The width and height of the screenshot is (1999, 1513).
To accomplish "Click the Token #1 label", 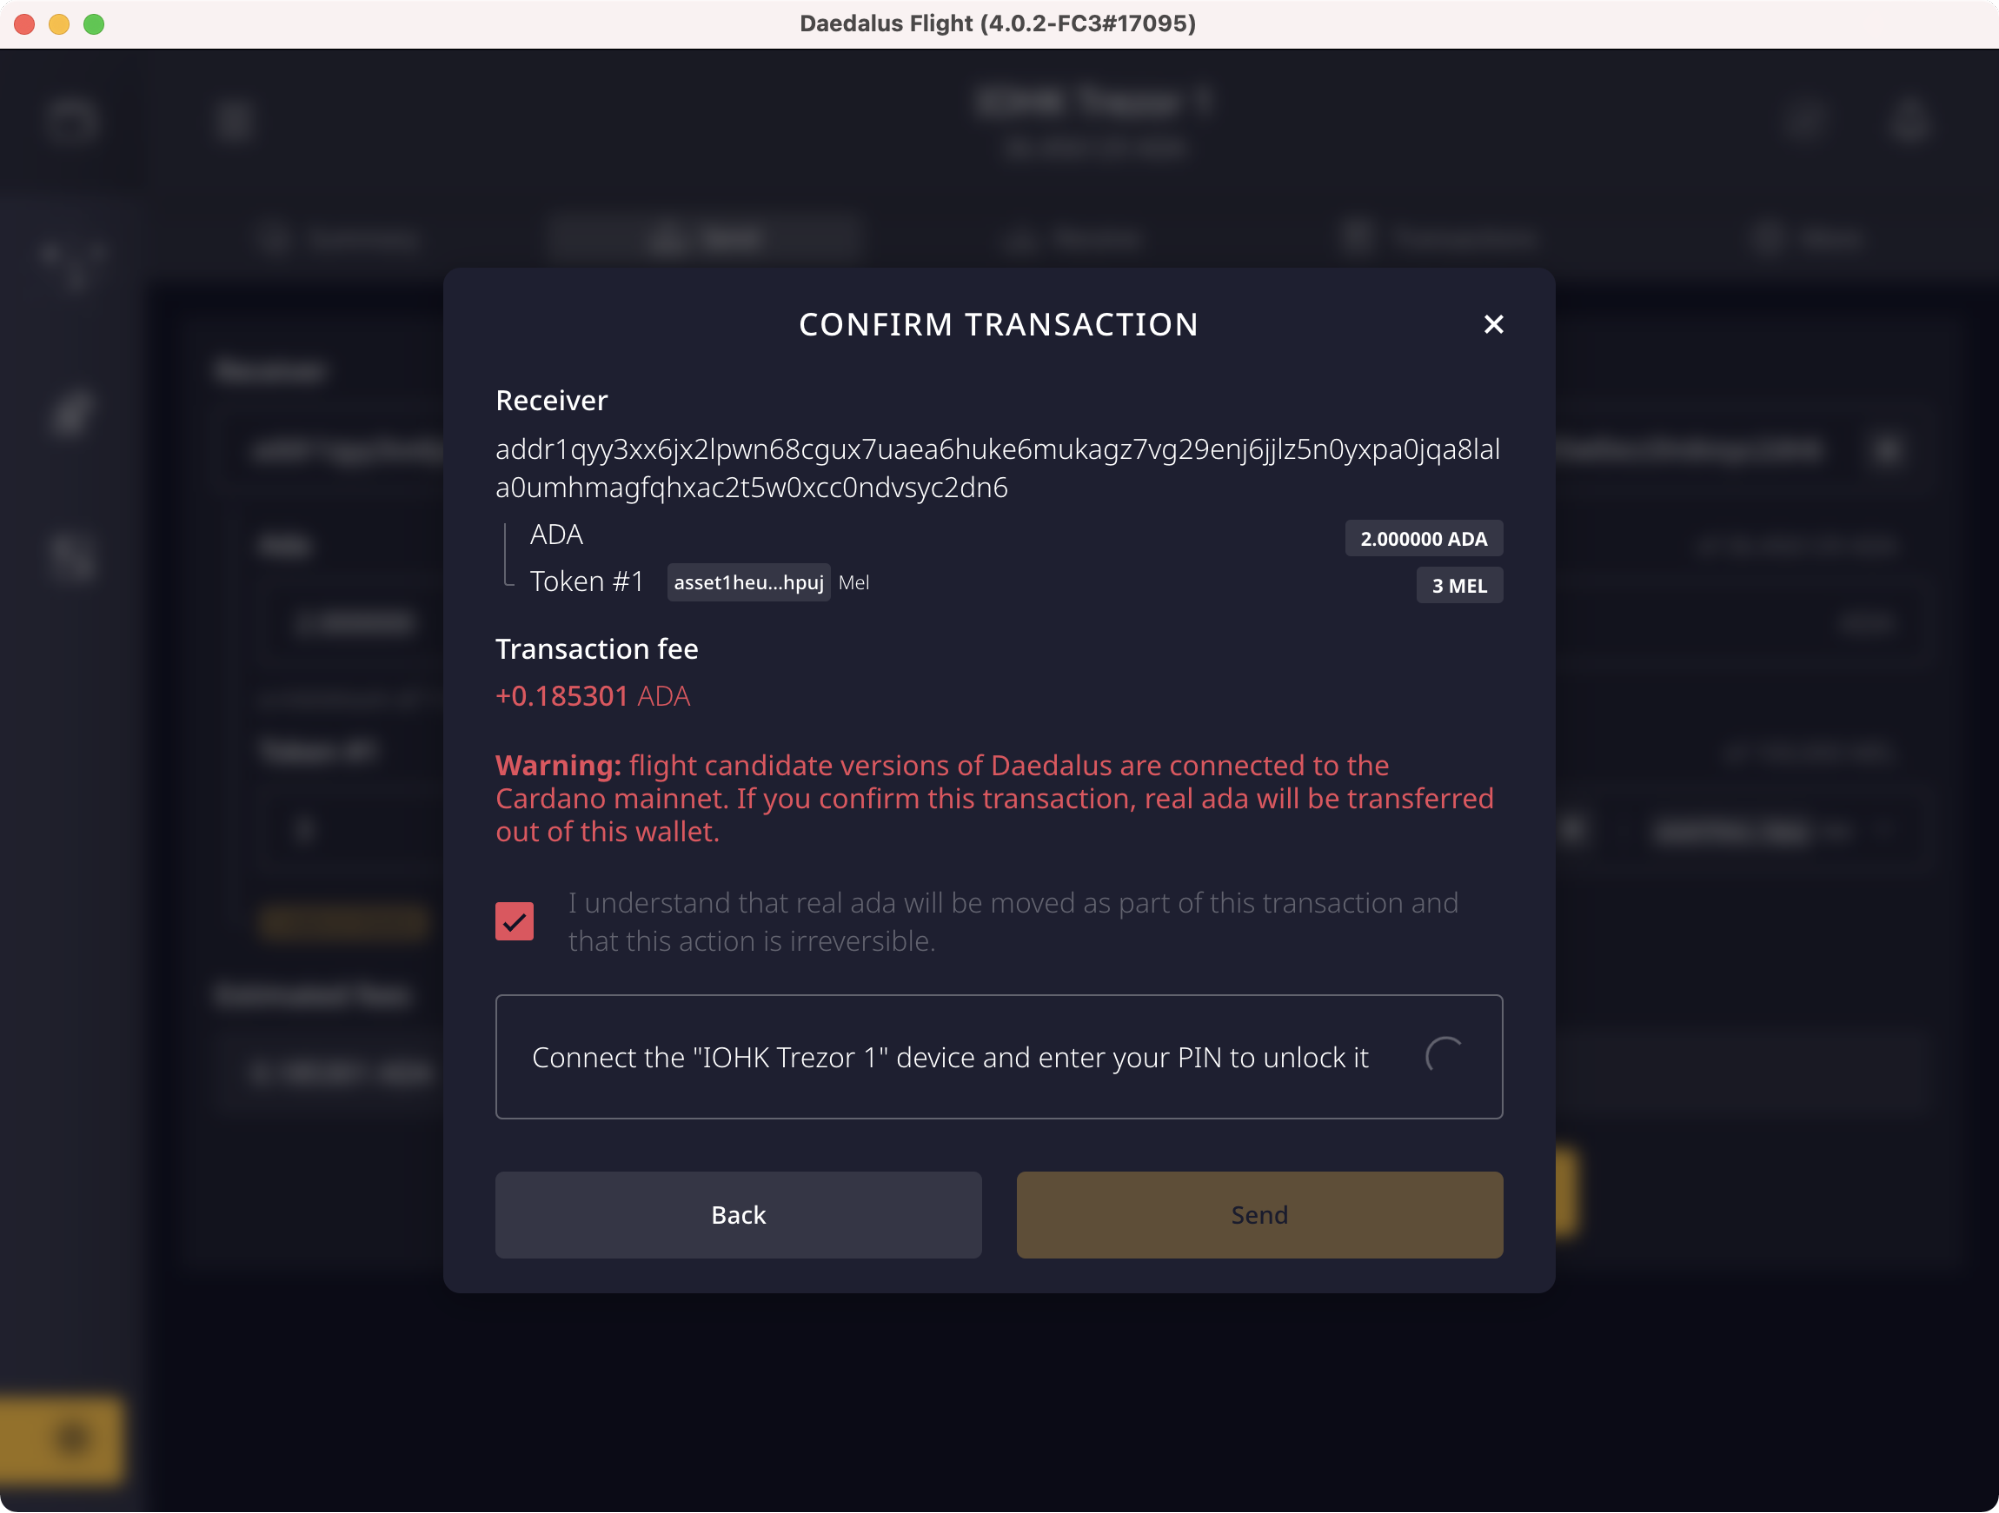I will click(x=587, y=581).
